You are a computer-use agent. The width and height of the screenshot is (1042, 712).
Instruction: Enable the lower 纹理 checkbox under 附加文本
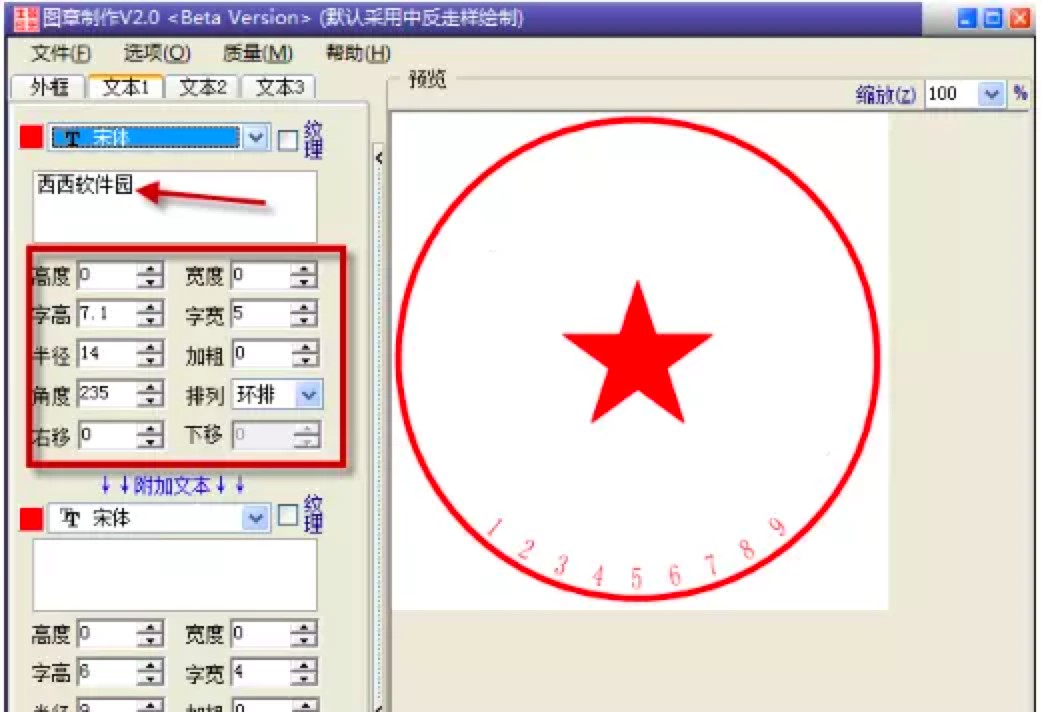click(x=288, y=515)
